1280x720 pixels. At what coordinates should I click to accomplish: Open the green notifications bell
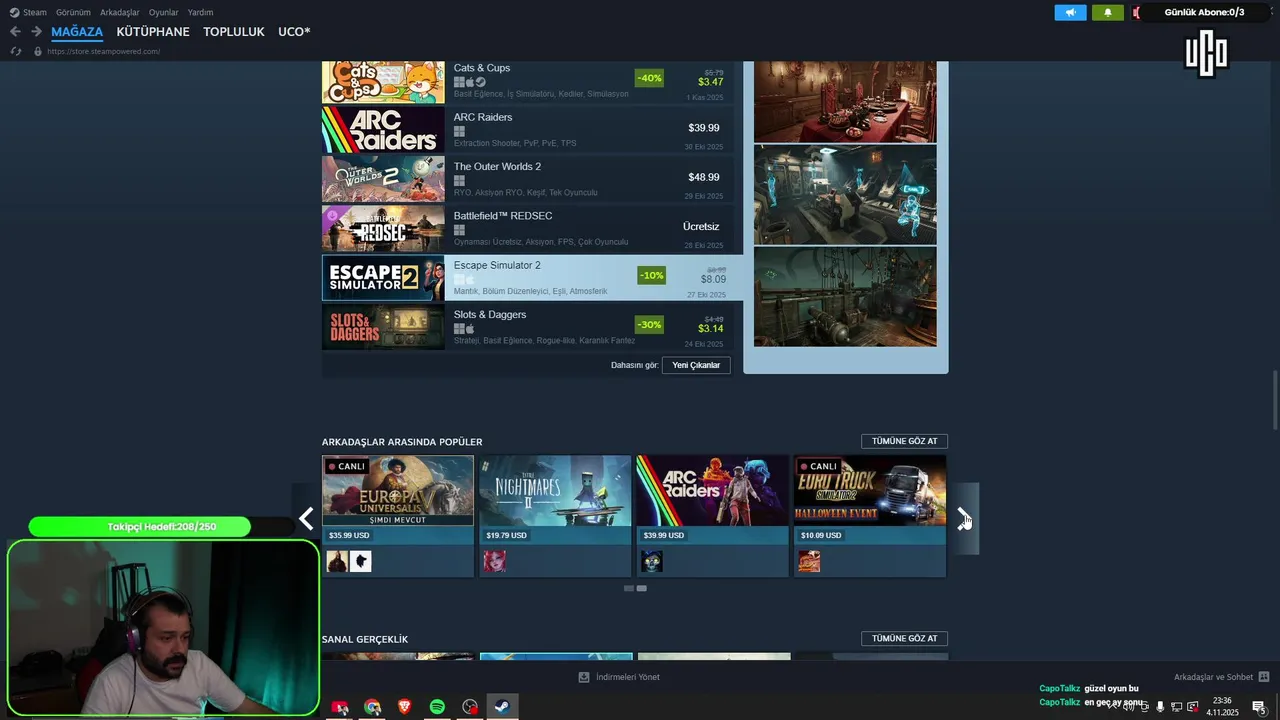pyautogui.click(x=1107, y=12)
